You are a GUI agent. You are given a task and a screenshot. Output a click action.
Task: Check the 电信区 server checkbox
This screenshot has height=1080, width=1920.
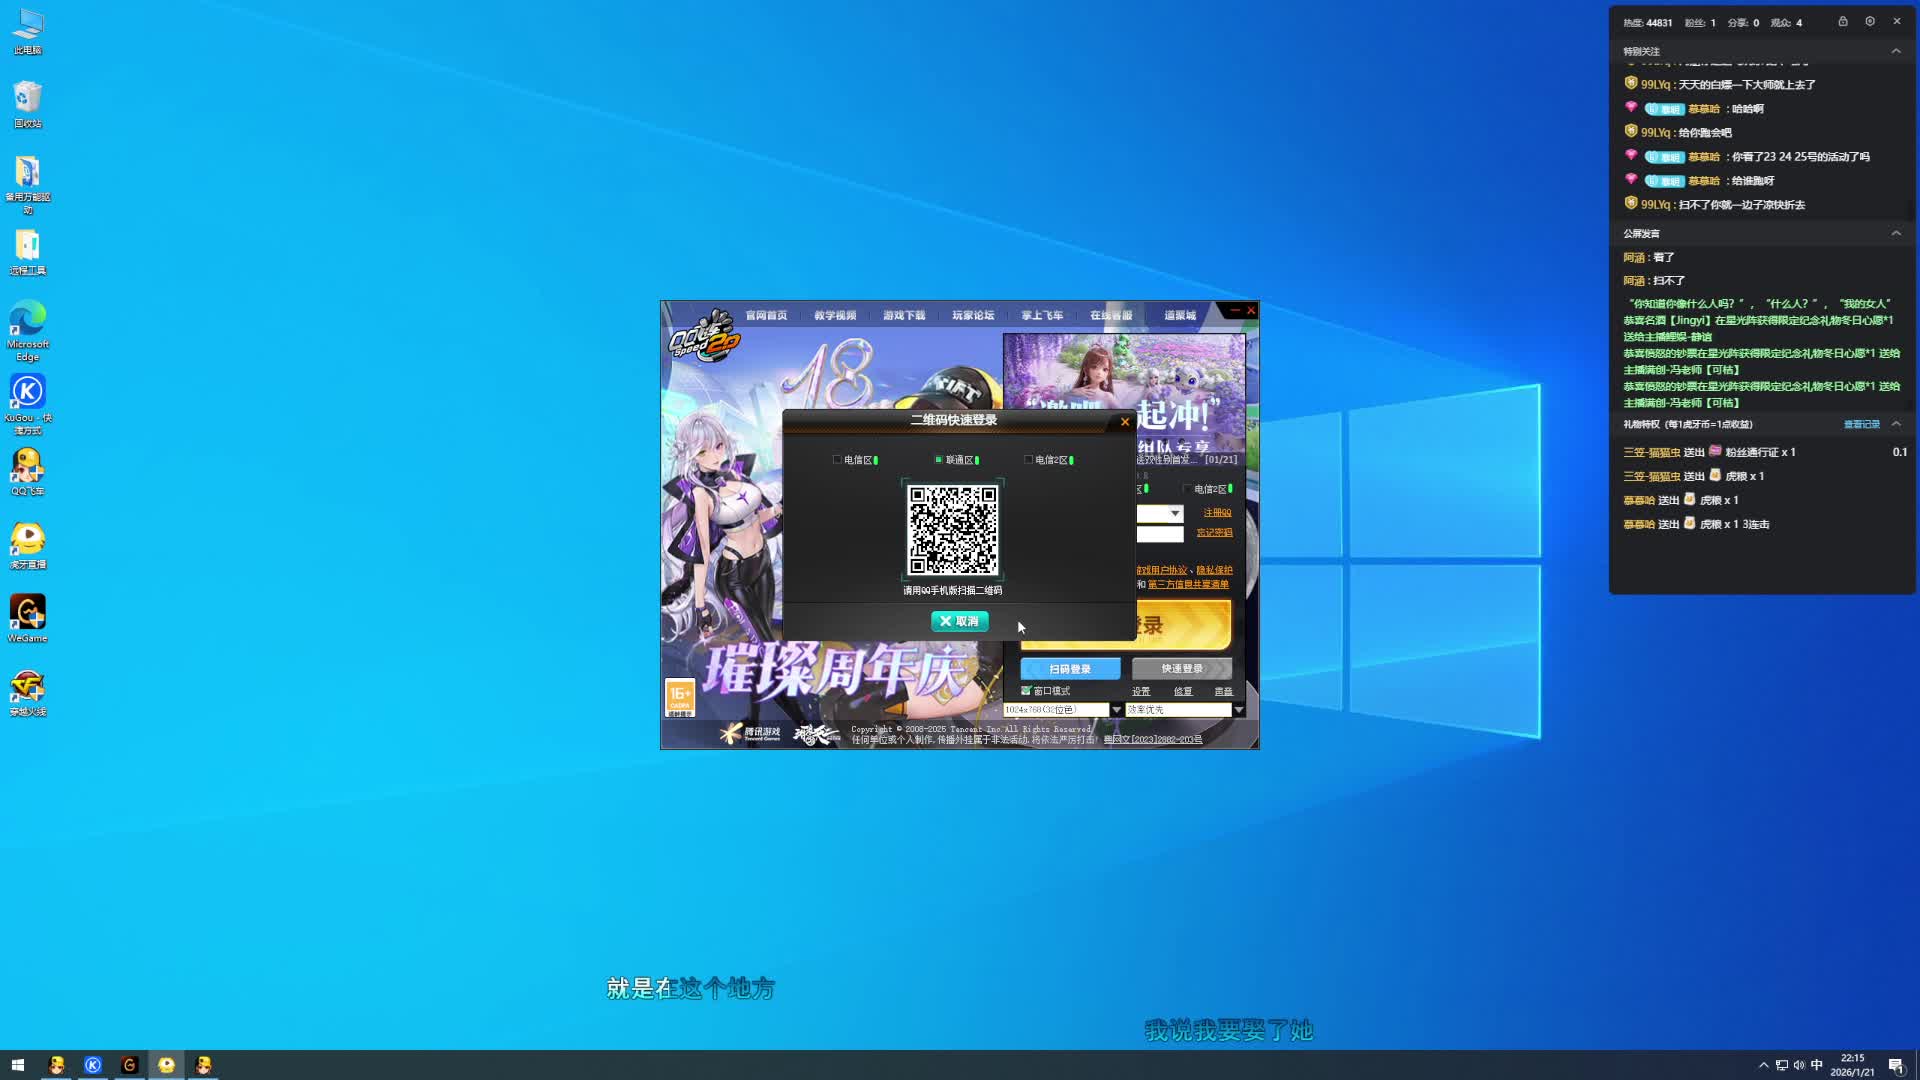coord(837,460)
